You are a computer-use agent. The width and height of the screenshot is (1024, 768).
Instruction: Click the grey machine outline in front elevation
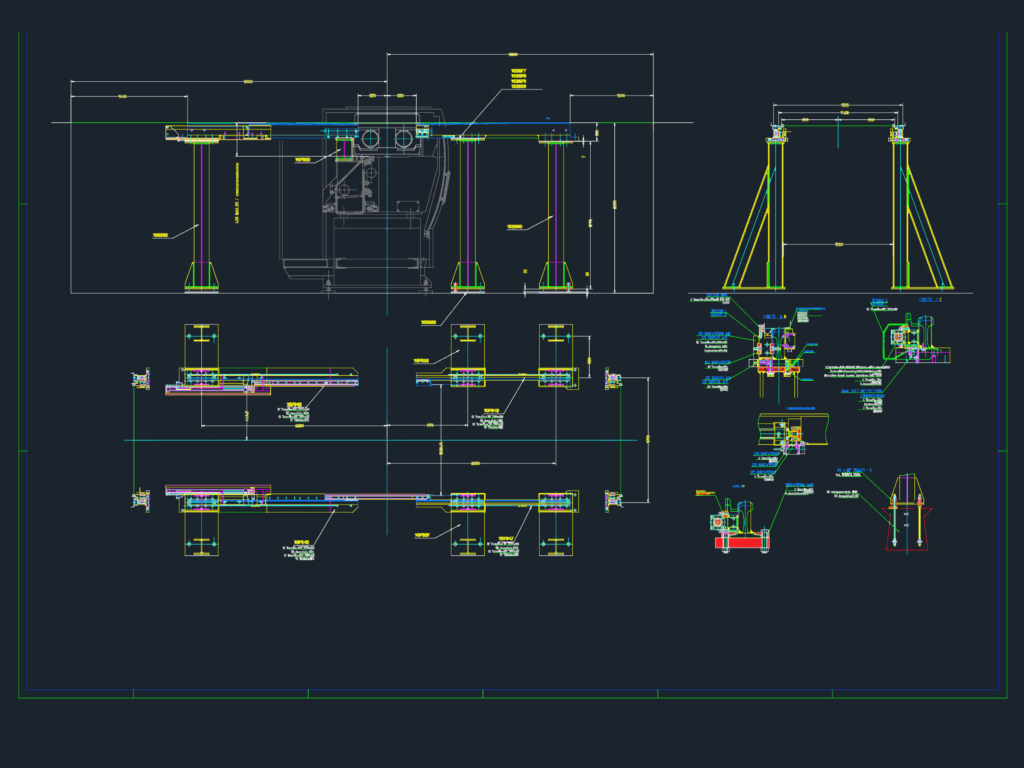366,201
